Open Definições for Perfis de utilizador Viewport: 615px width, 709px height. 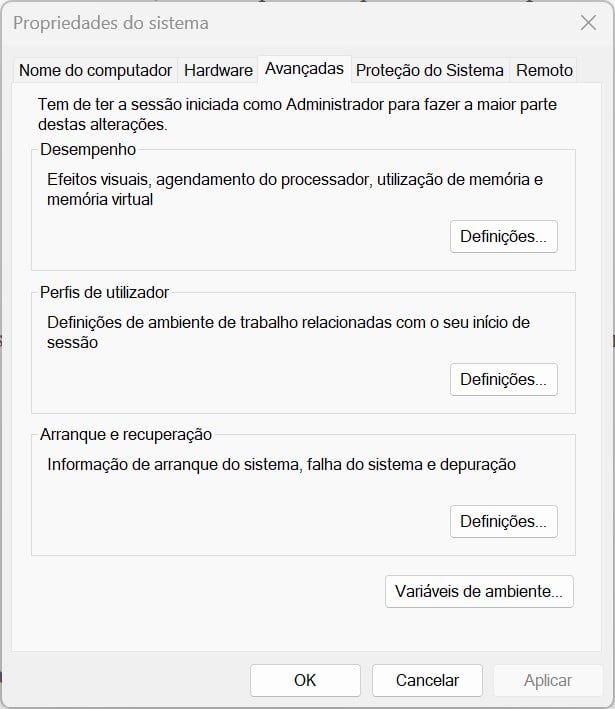(503, 380)
